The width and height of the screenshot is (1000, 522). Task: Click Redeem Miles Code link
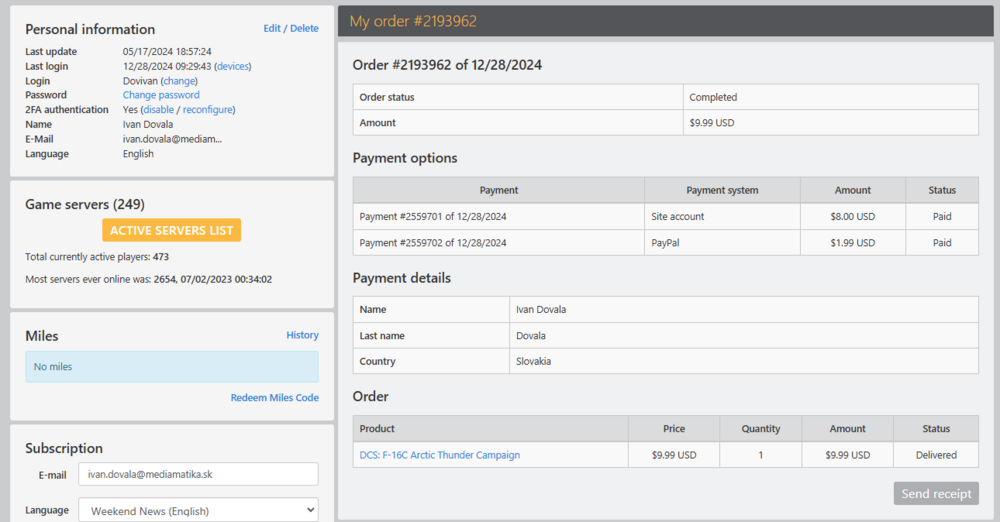point(274,398)
